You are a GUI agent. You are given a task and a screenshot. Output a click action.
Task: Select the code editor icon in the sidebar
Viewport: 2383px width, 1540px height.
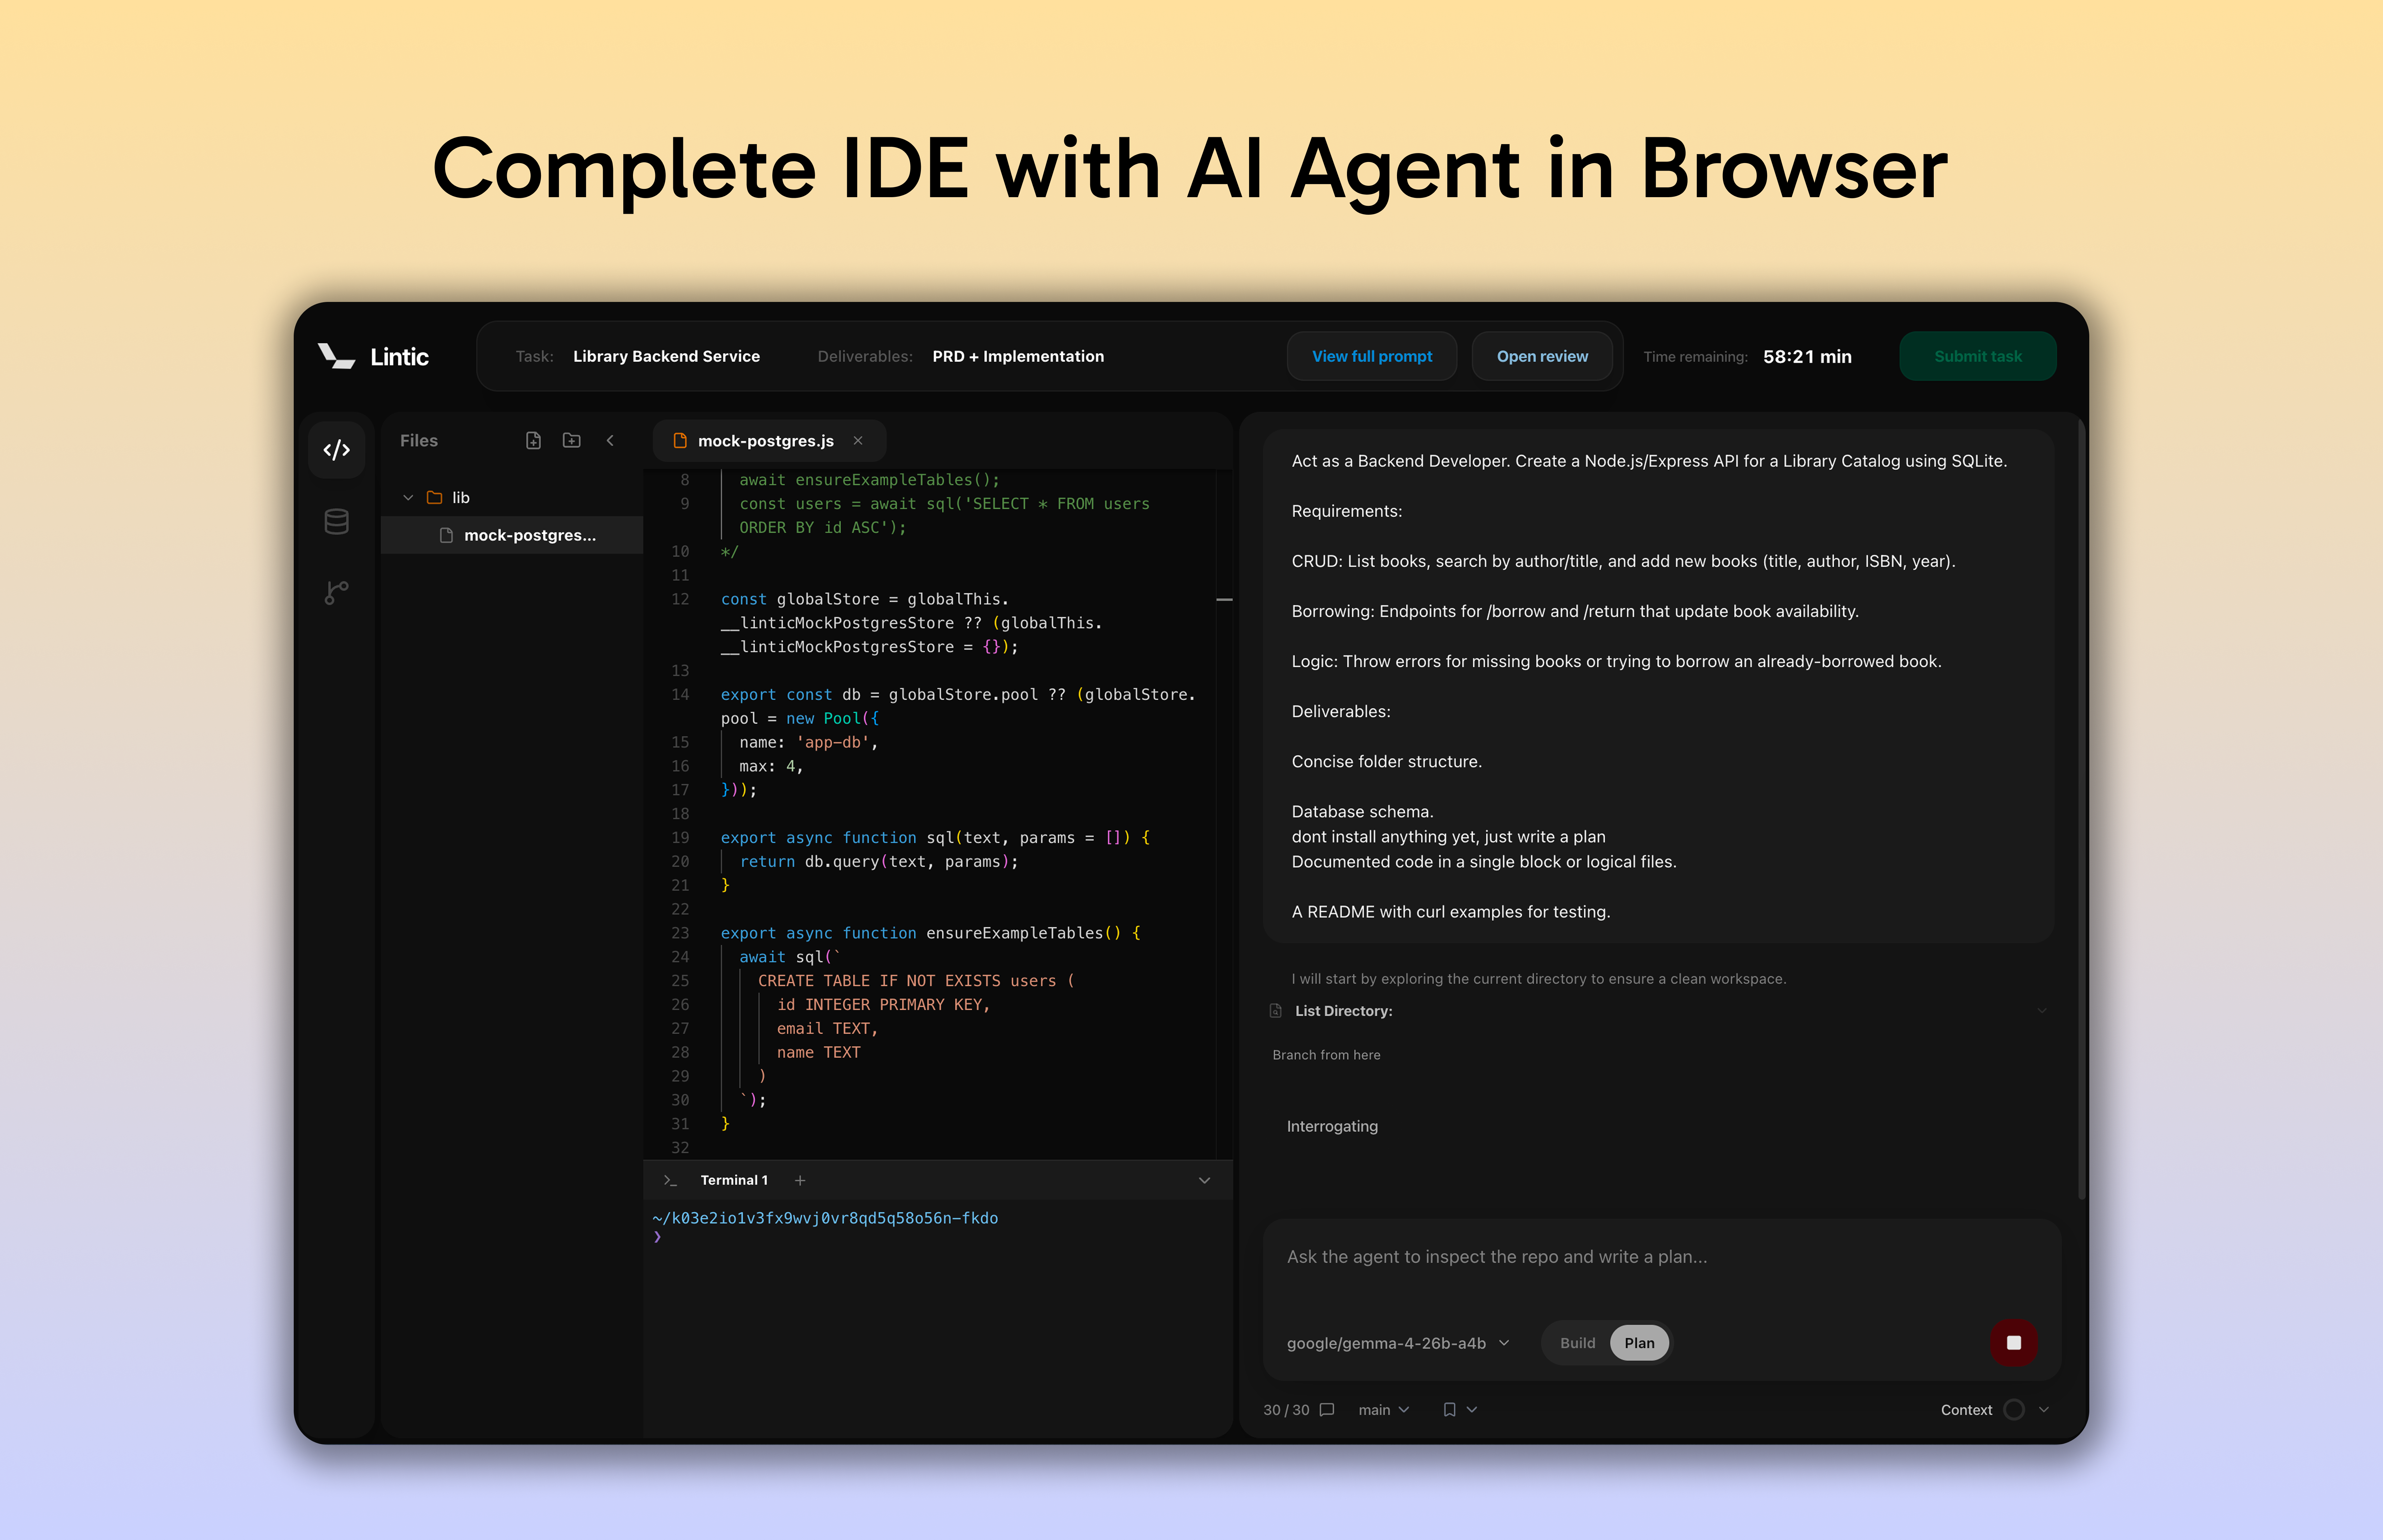[337, 449]
